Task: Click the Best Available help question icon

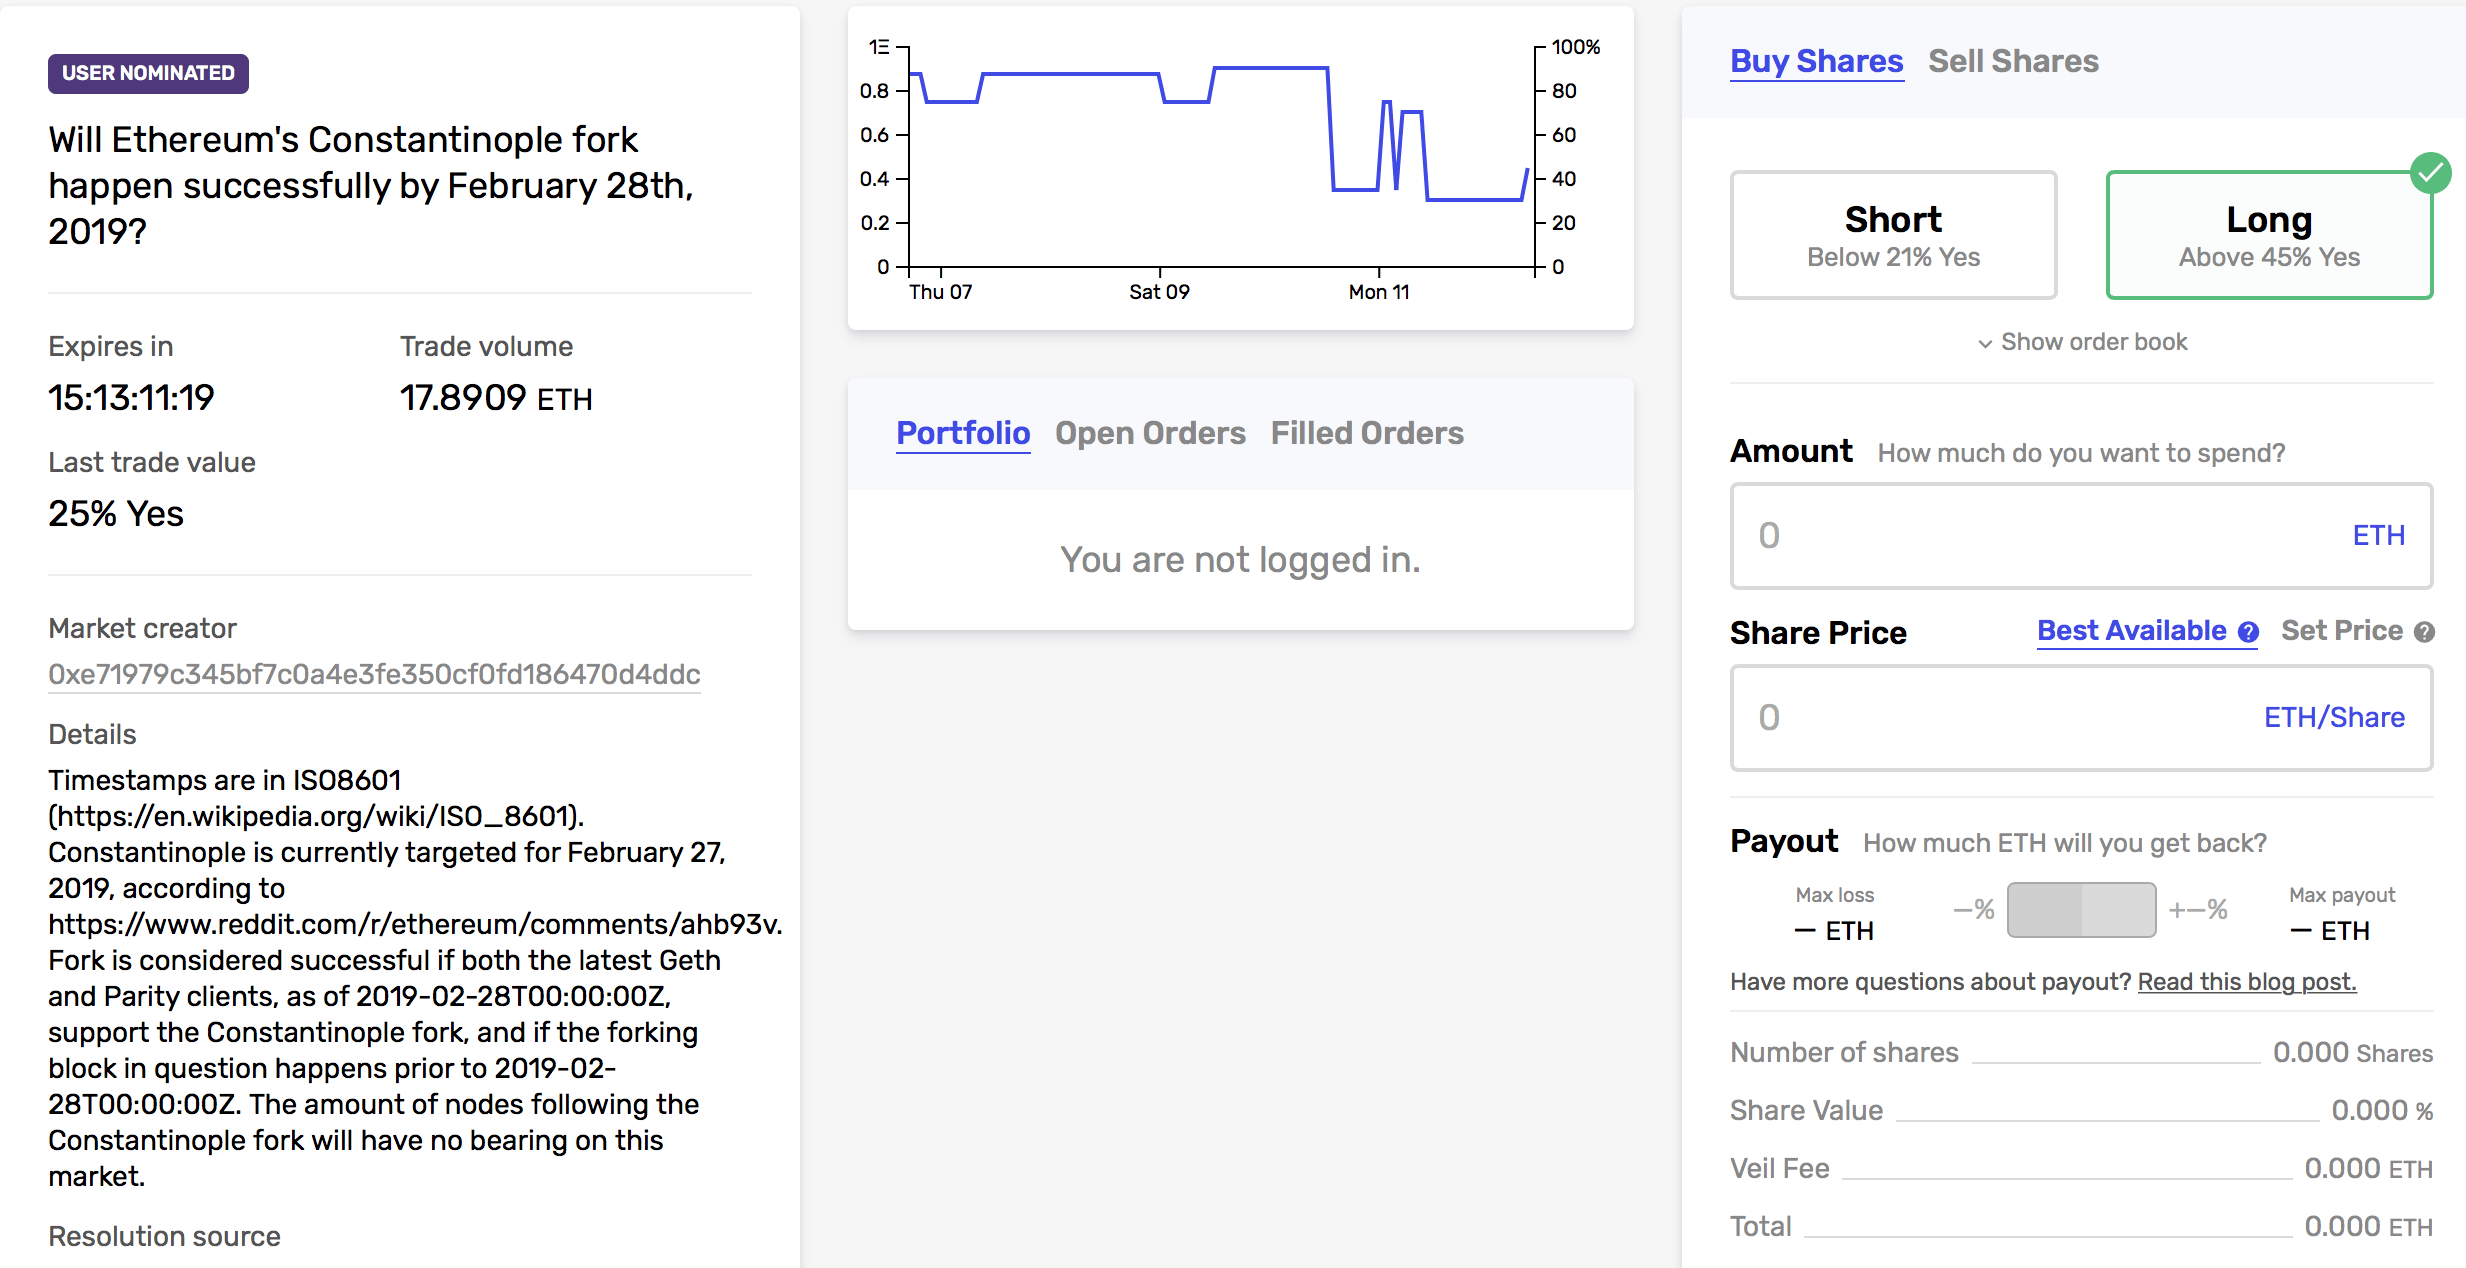Action: click(2248, 632)
